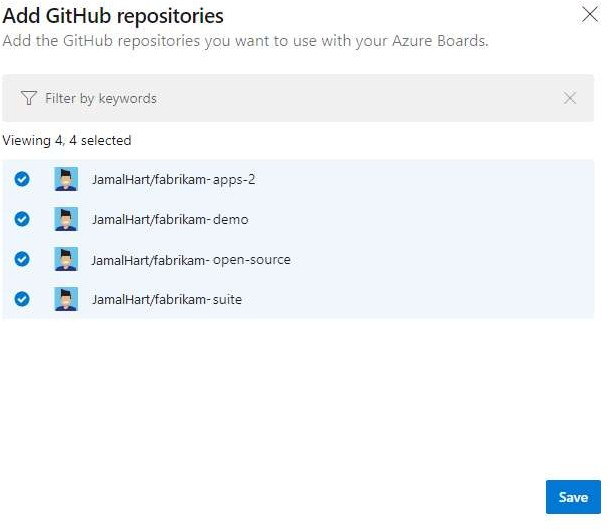
Task: Click the avatar beside fabrikam-apps-2
Action: tap(66, 179)
